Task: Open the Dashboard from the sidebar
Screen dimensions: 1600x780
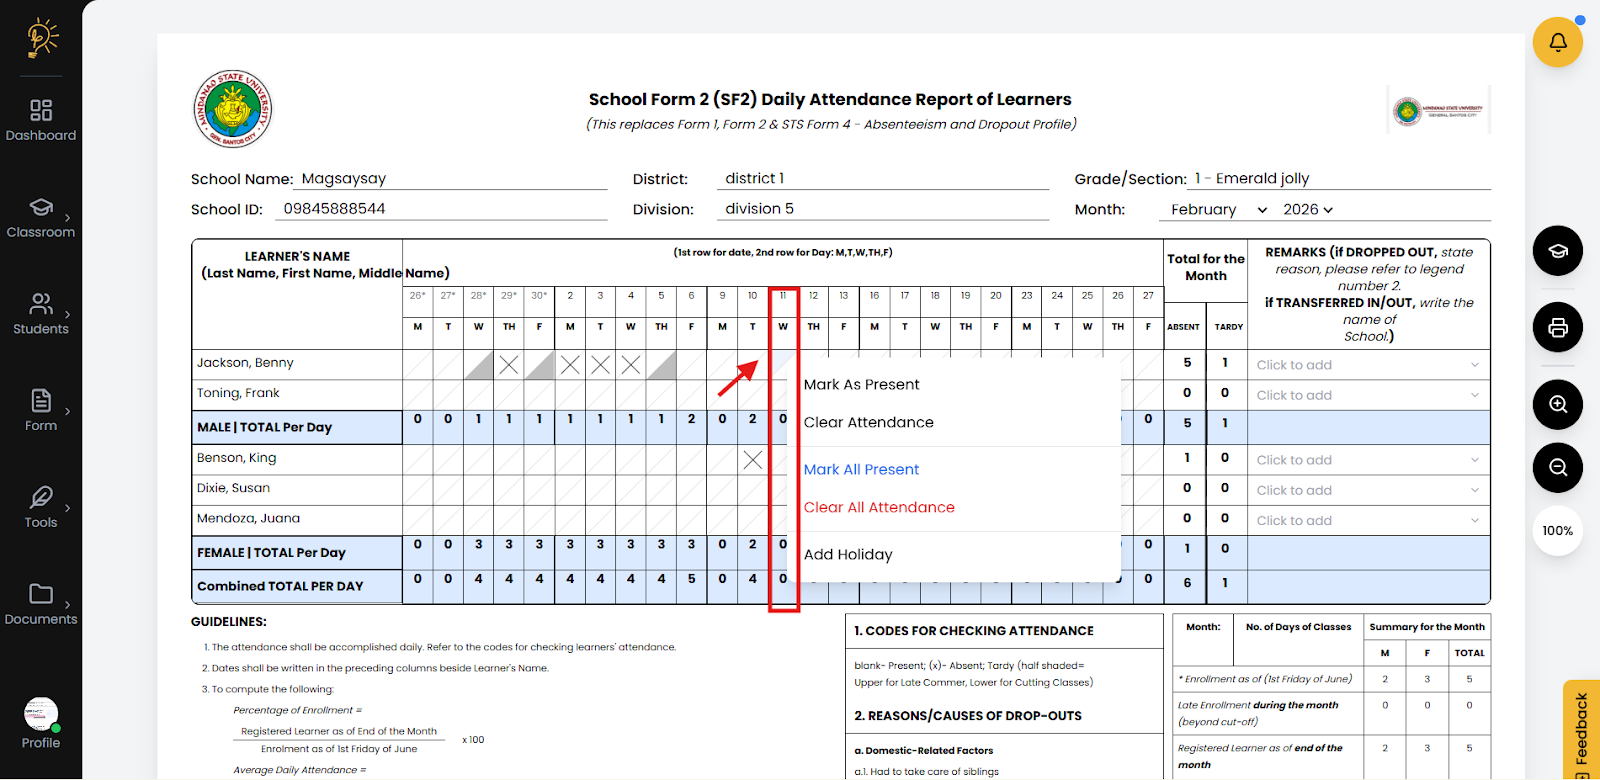Action: [41, 120]
